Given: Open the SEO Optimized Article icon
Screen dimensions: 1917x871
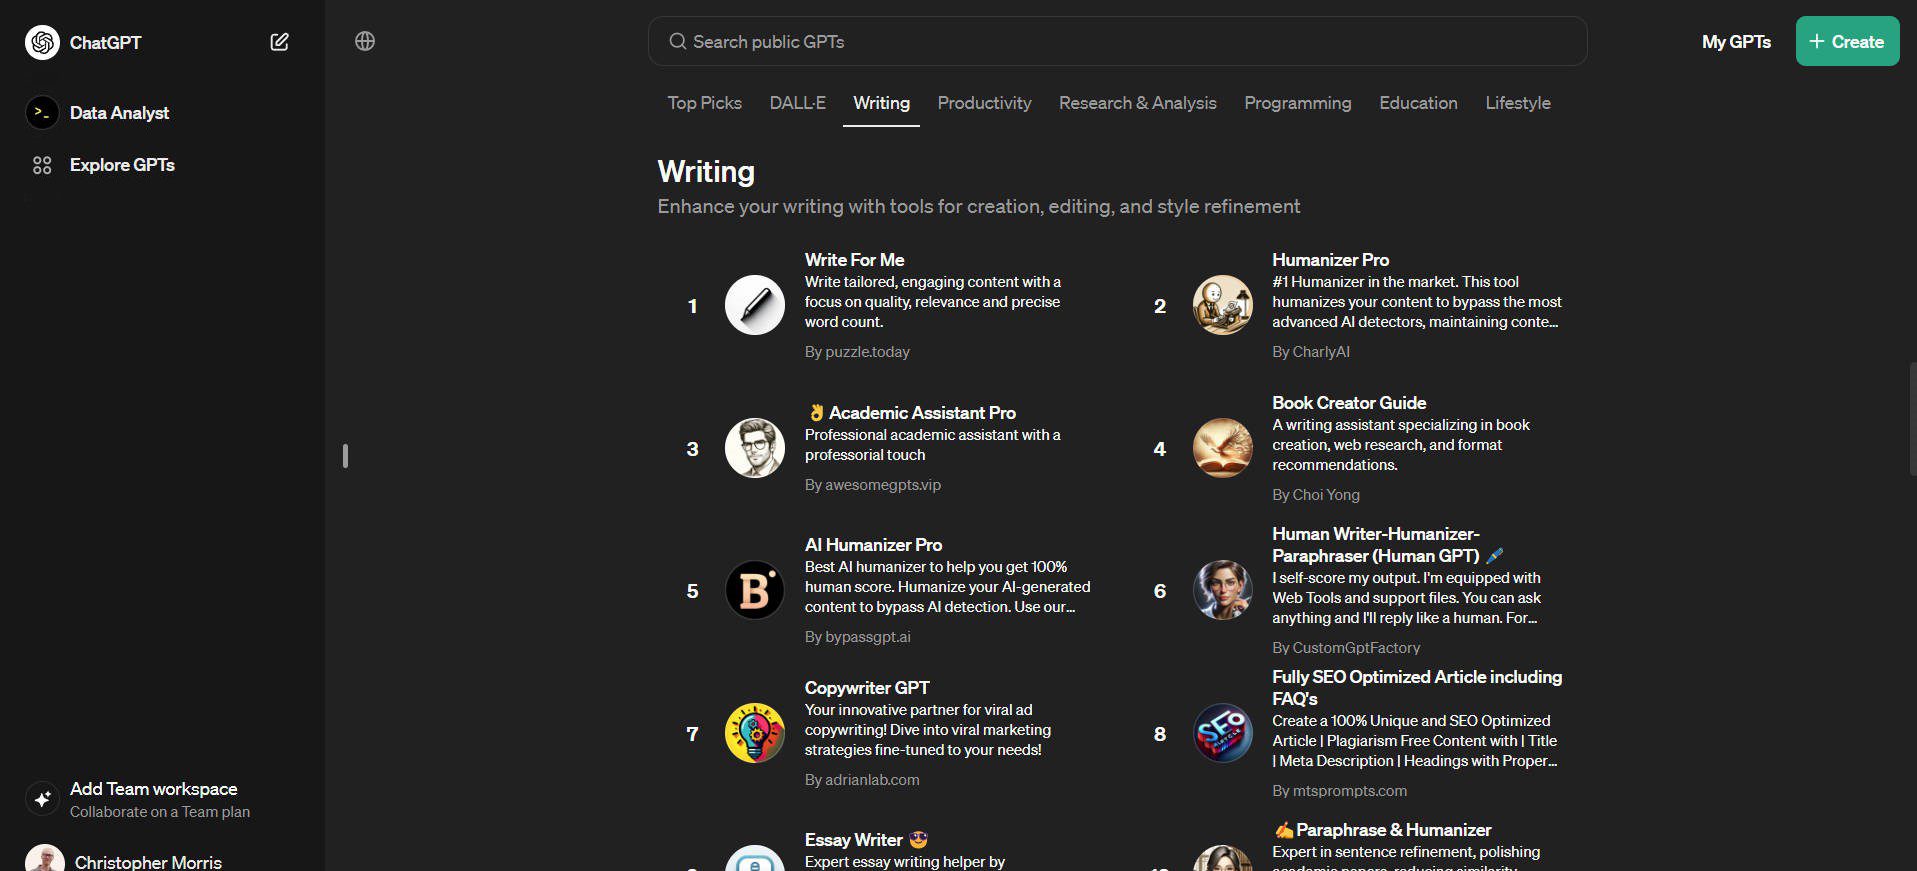Looking at the screenshot, I should 1222,733.
